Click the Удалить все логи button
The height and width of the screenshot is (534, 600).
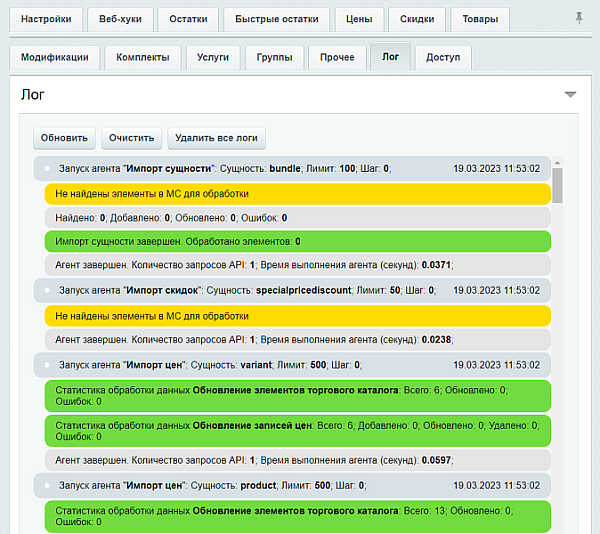click(x=217, y=138)
